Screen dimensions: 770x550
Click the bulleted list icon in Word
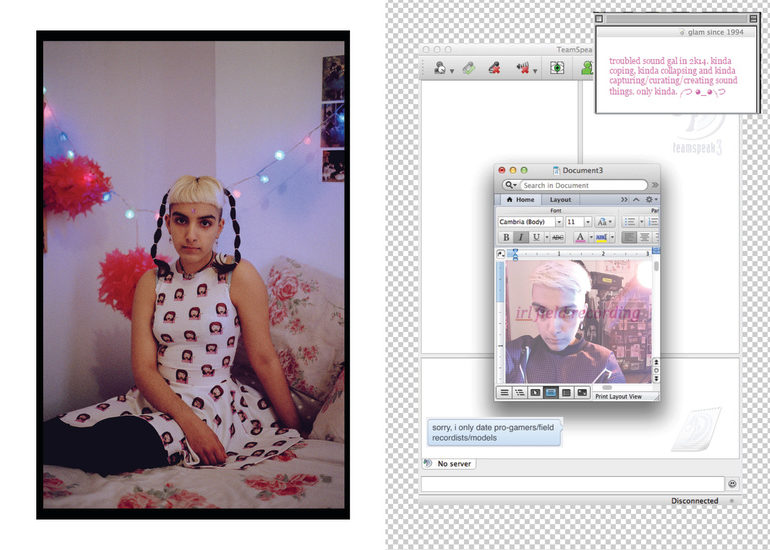[630, 221]
